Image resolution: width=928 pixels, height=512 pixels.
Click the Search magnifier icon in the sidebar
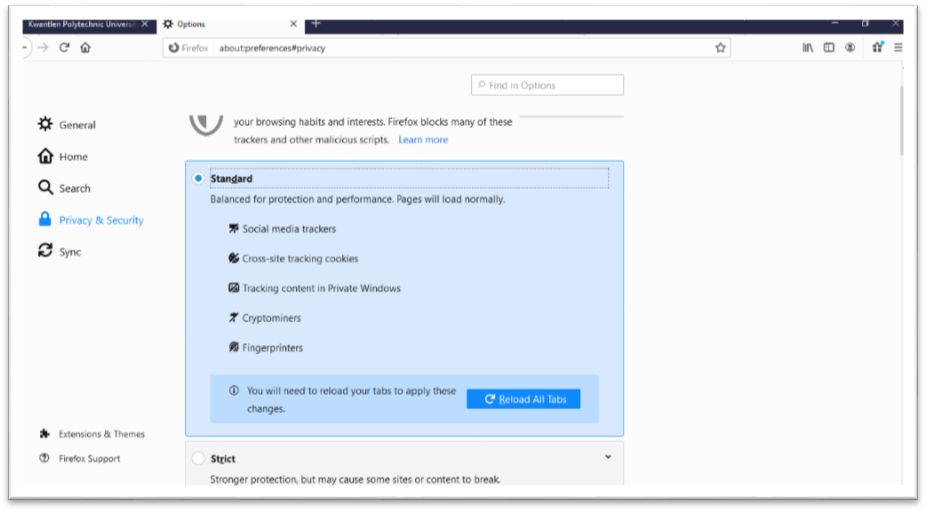tap(46, 188)
